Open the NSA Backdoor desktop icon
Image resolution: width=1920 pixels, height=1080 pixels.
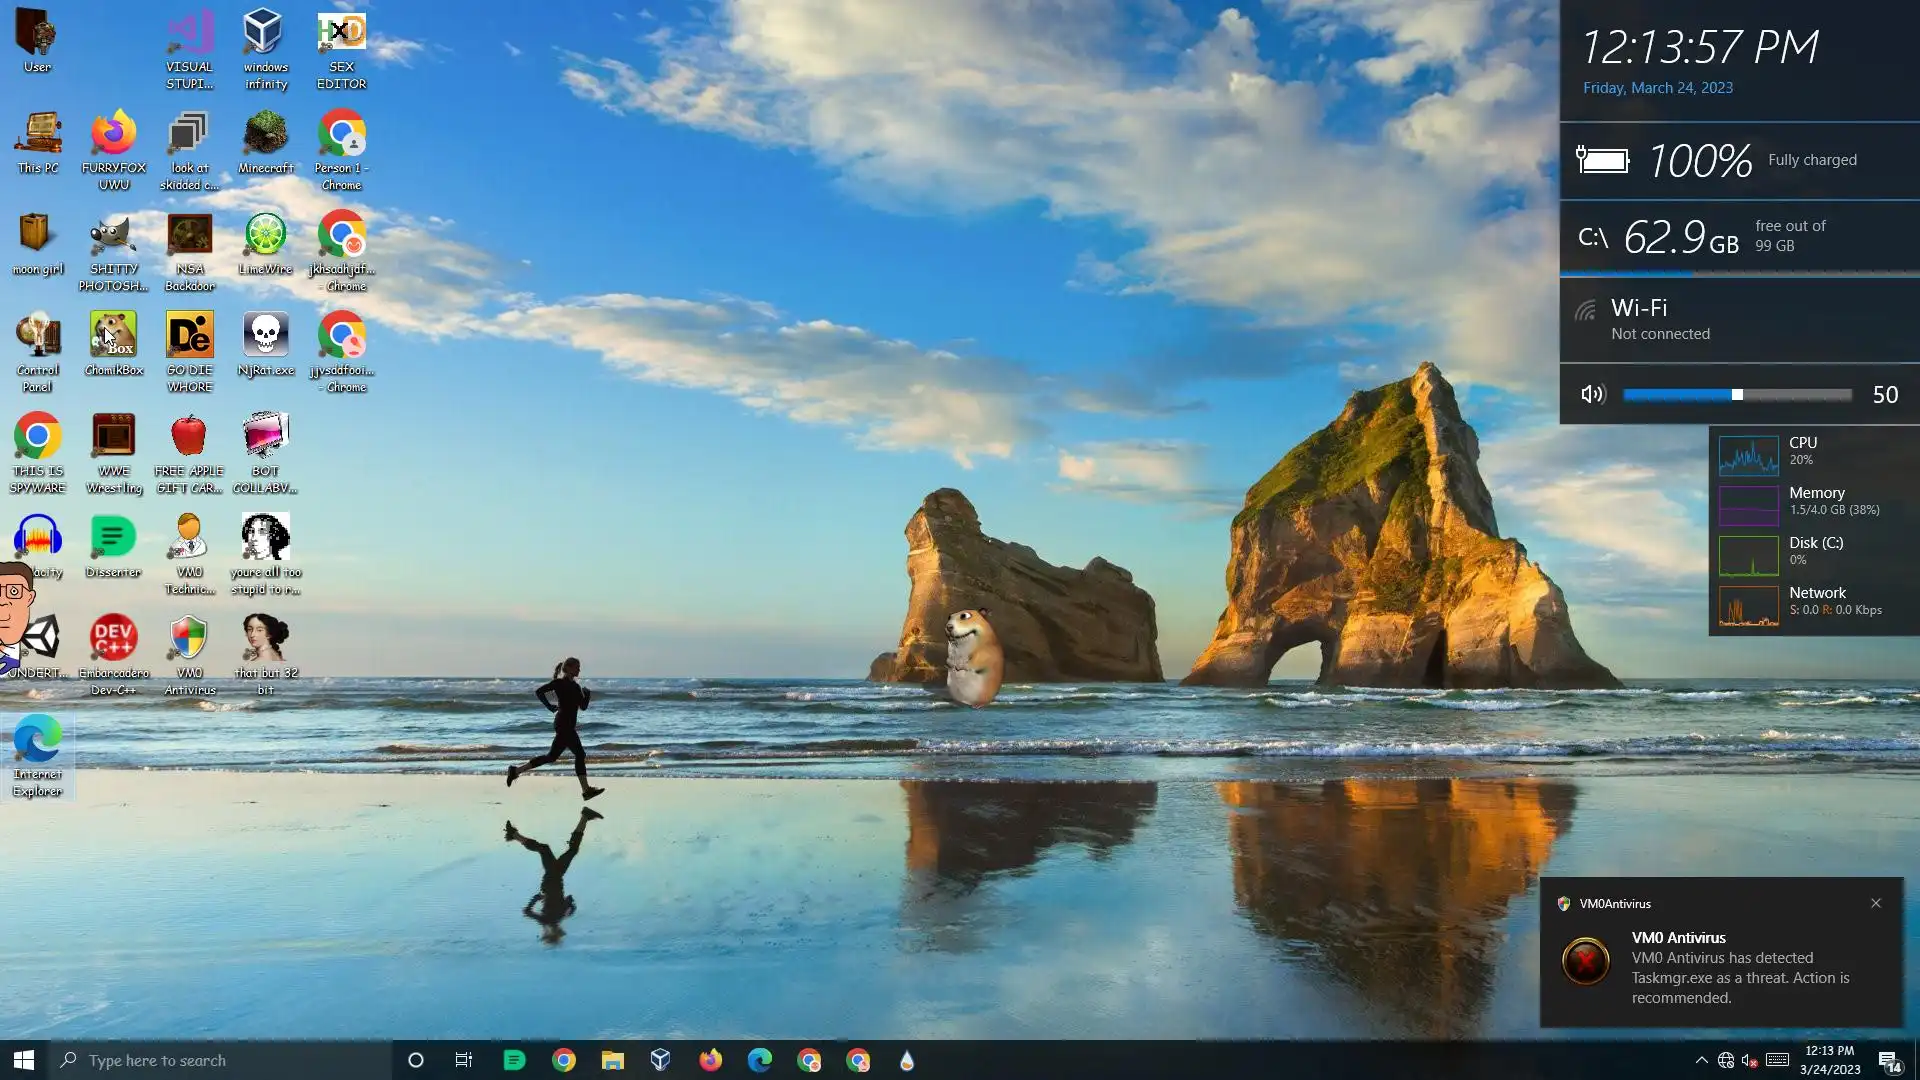pyautogui.click(x=189, y=236)
